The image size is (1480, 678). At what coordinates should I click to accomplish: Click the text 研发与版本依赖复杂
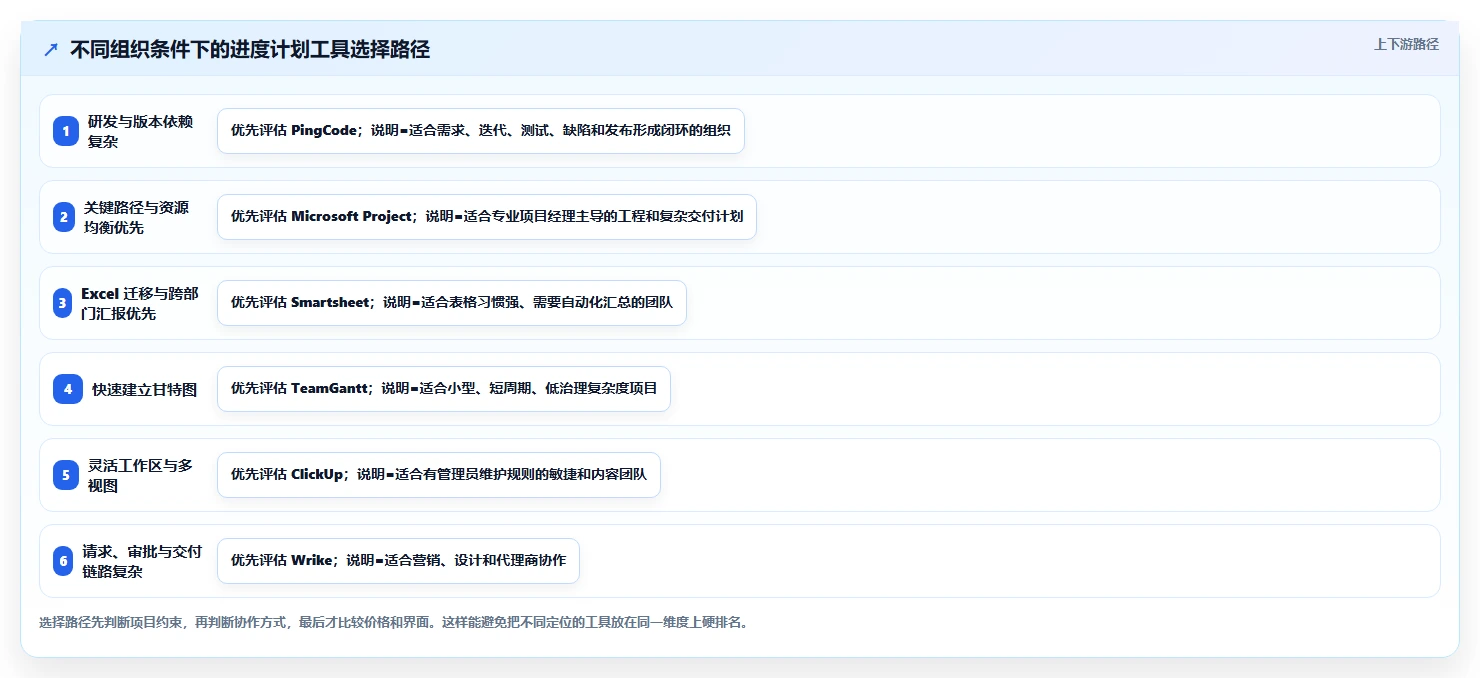(140, 131)
